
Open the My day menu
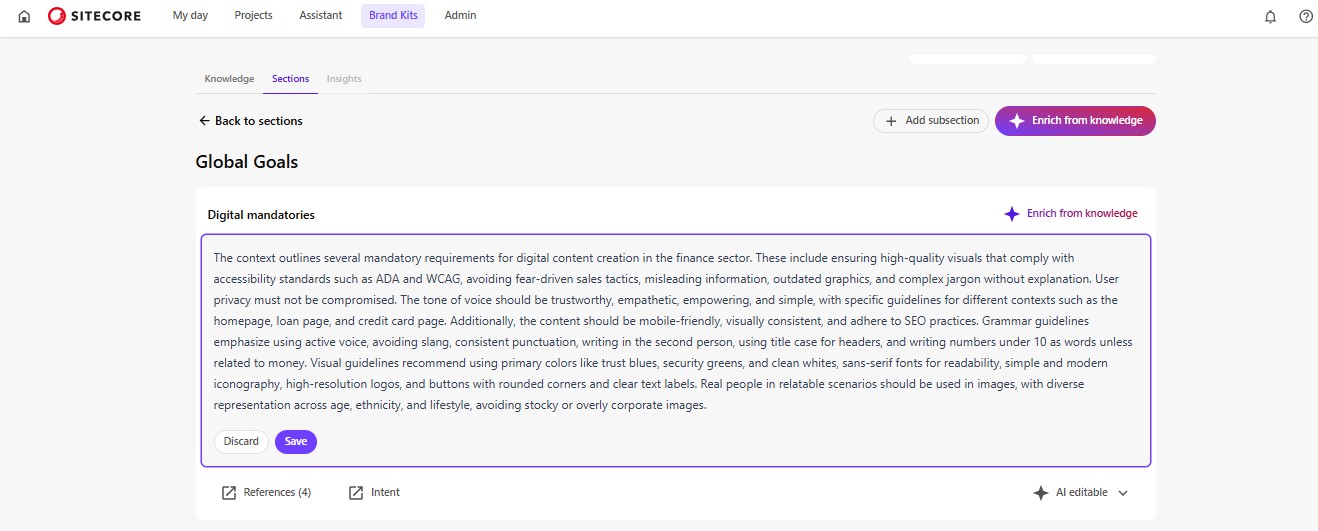click(190, 16)
